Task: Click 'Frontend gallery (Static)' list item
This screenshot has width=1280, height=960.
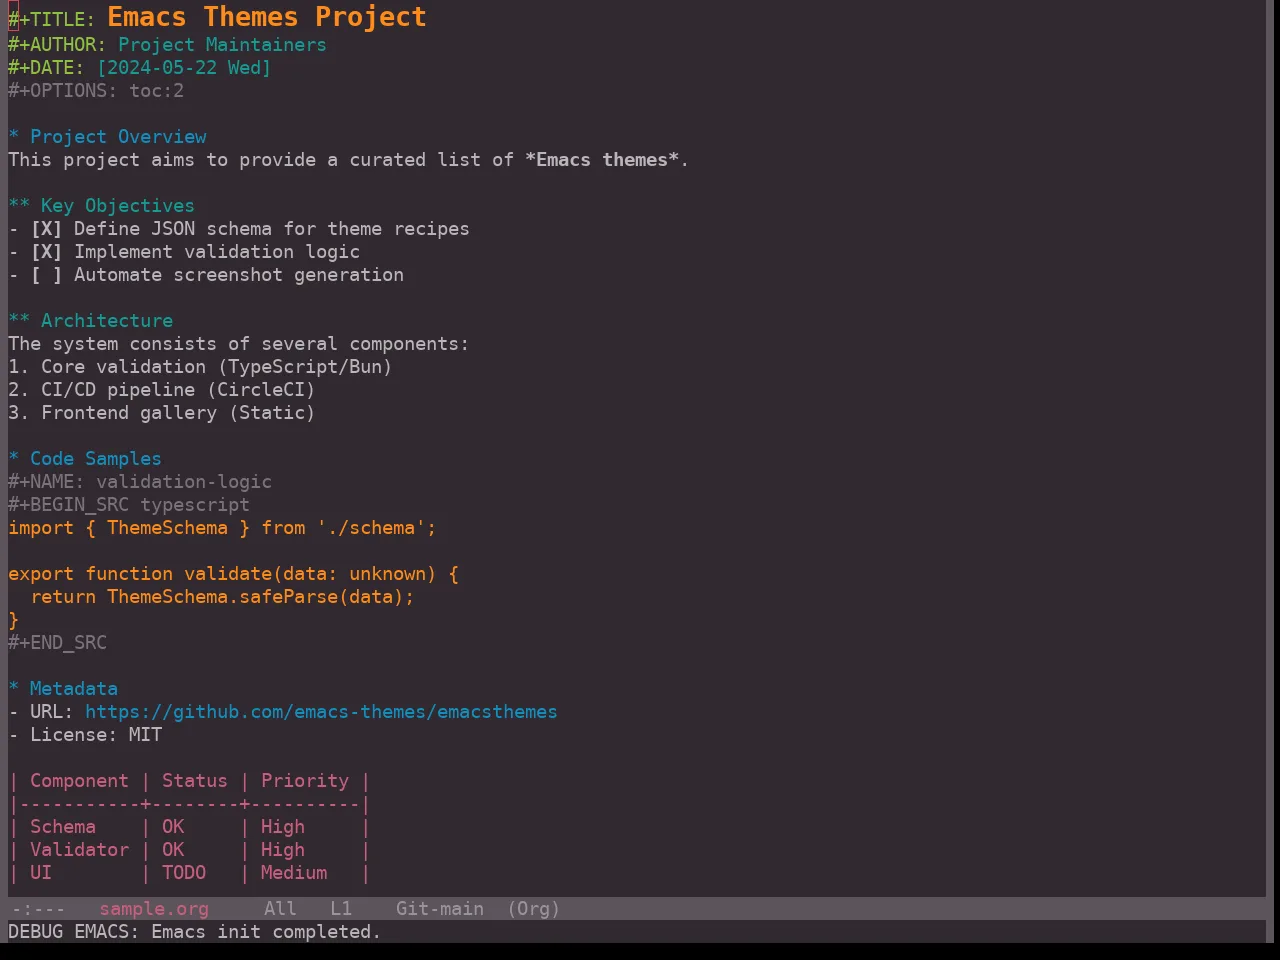Action: click(x=162, y=413)
